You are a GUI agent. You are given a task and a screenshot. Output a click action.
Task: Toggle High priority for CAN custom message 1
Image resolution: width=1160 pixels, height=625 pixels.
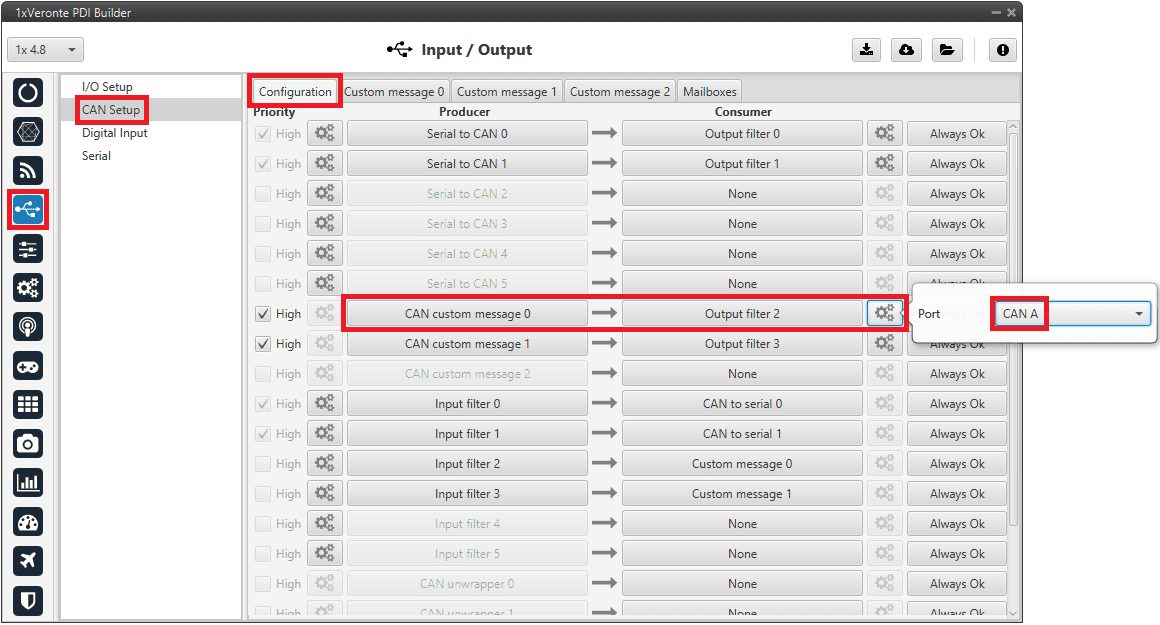263,344
